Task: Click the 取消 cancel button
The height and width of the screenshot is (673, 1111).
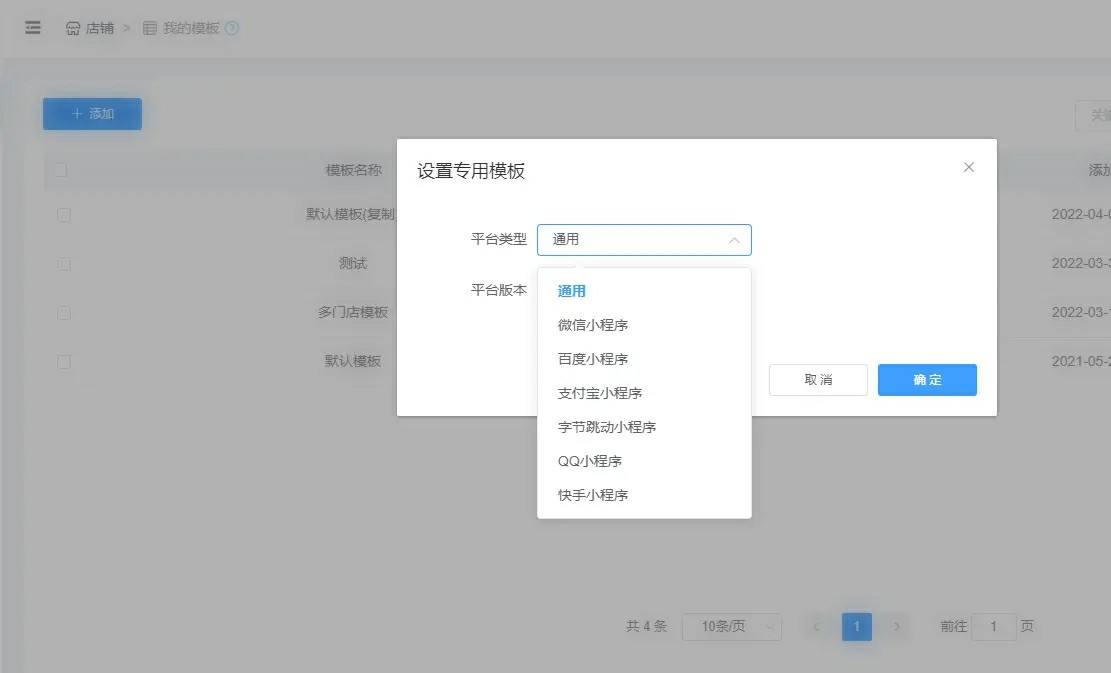Action: [818, 380]
